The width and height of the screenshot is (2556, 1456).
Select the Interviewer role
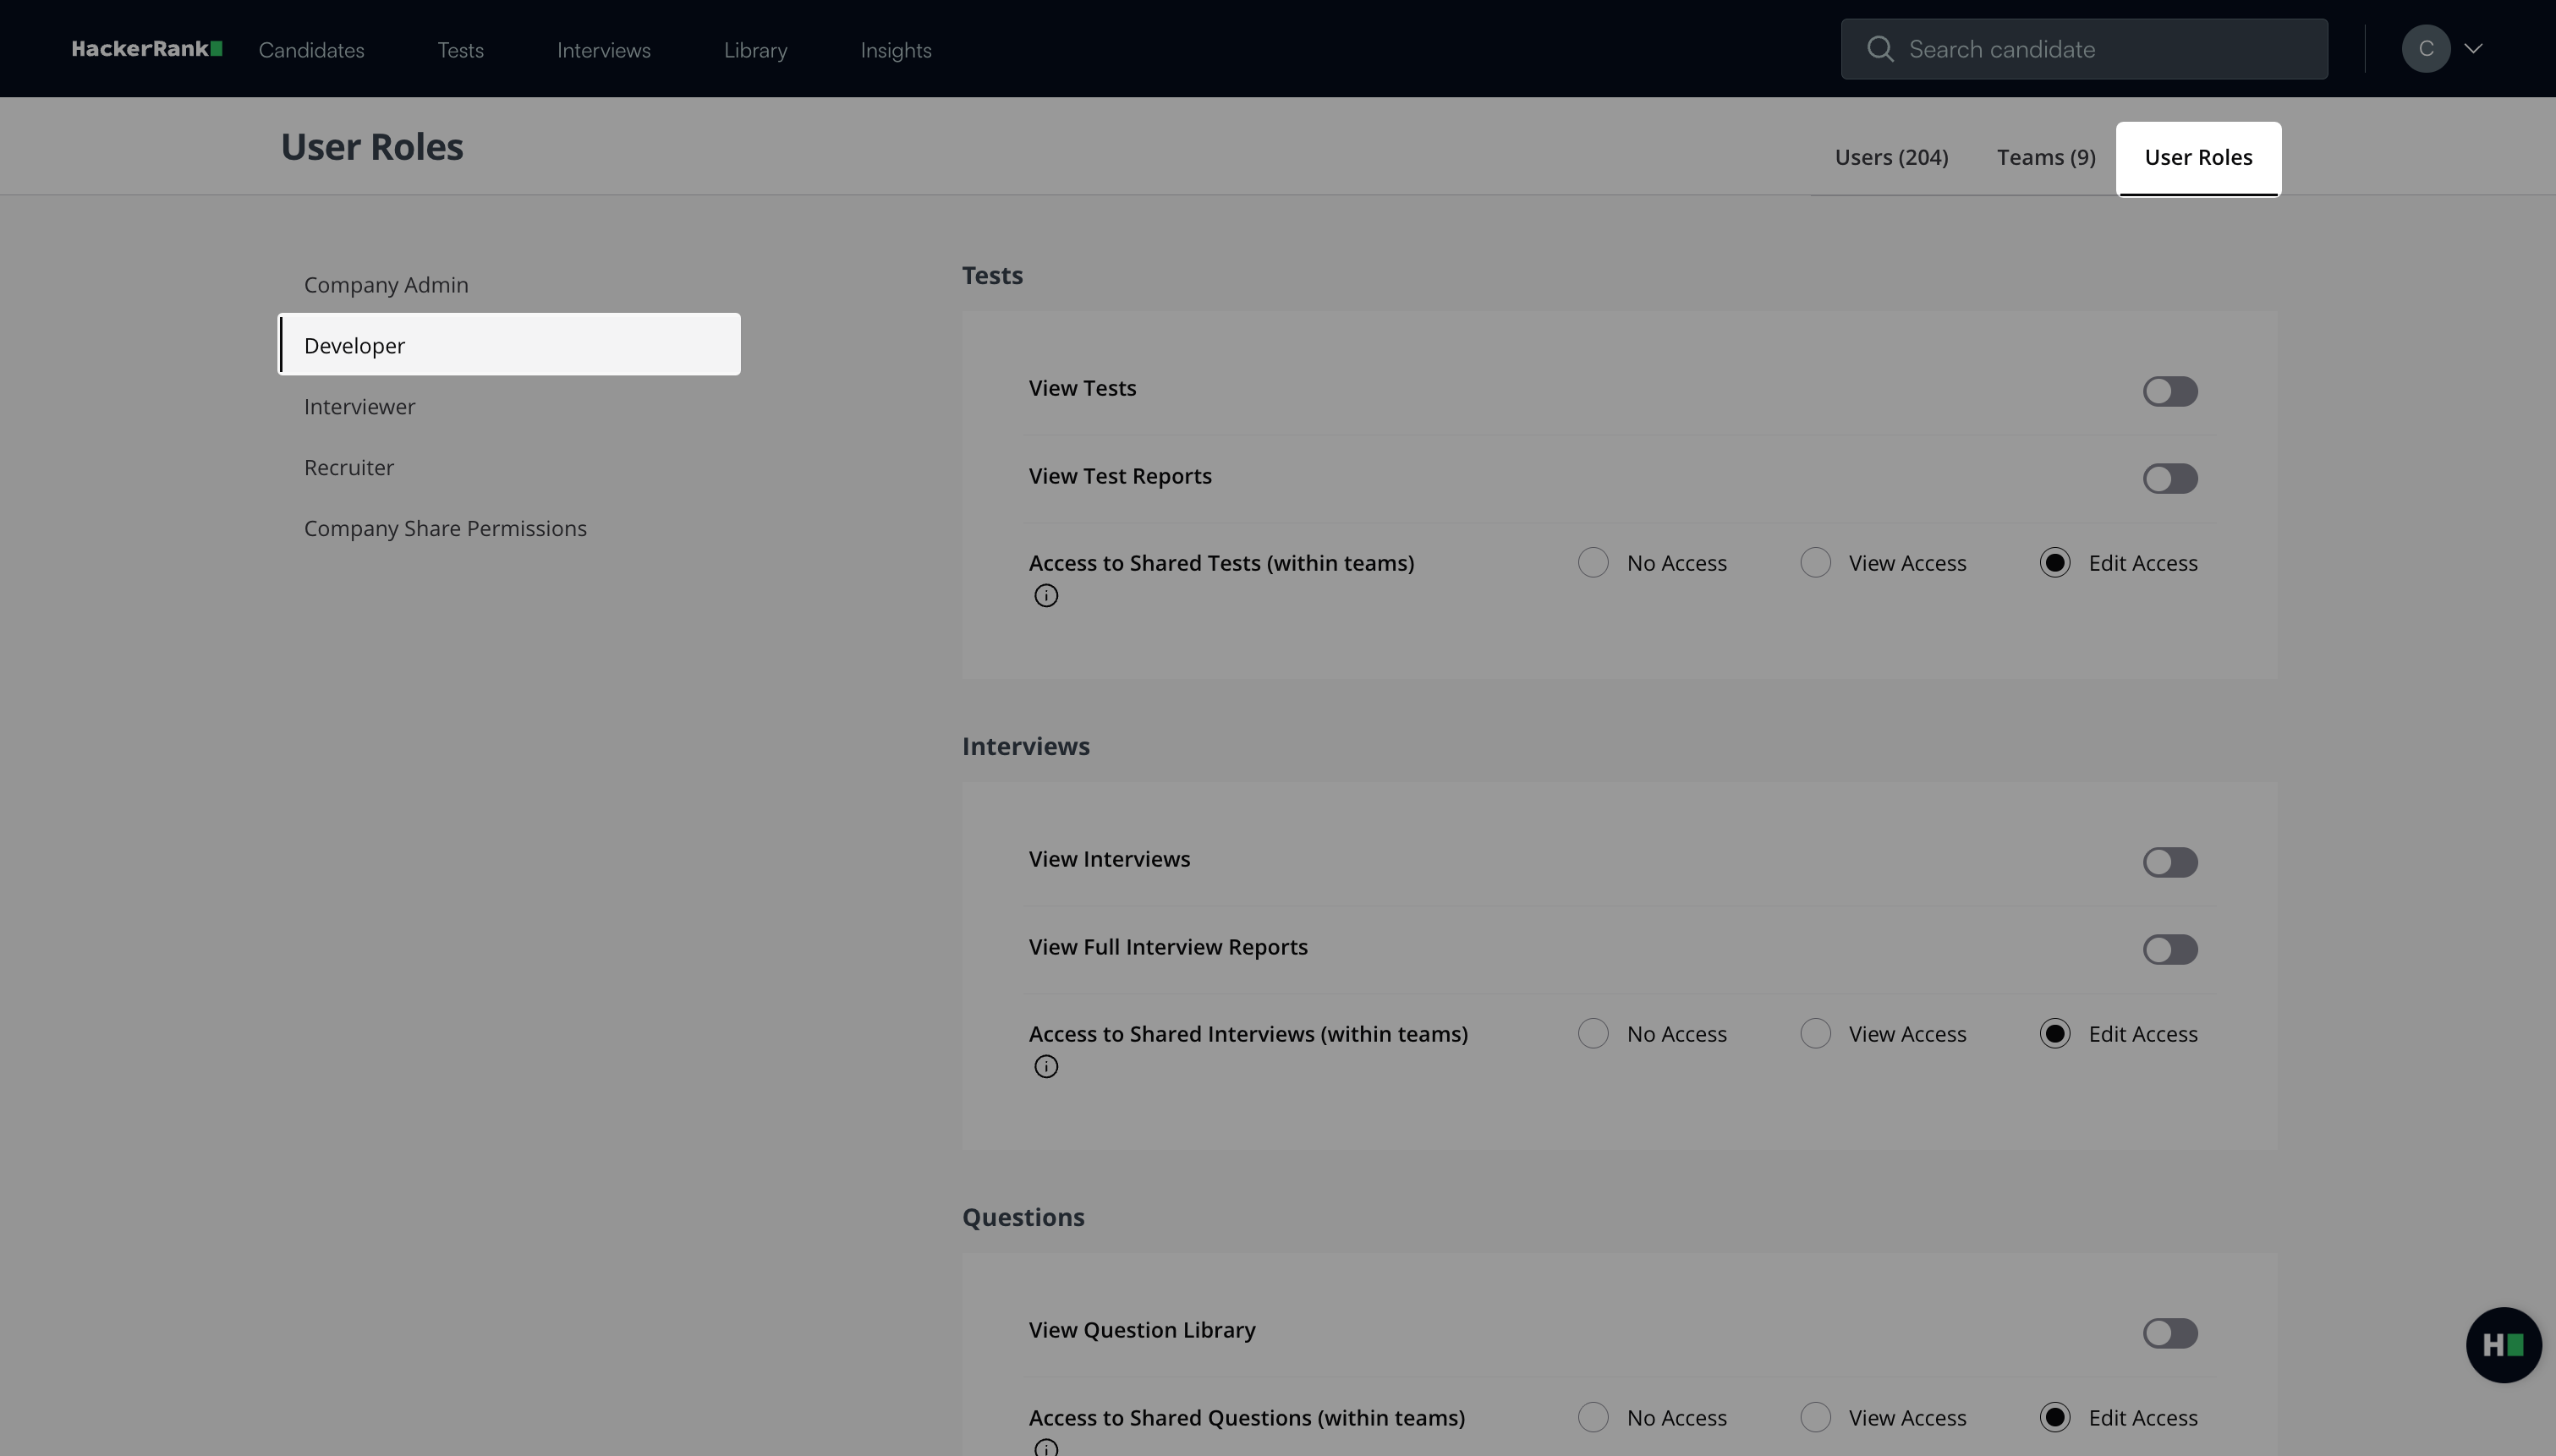click(x=360, y=407)
